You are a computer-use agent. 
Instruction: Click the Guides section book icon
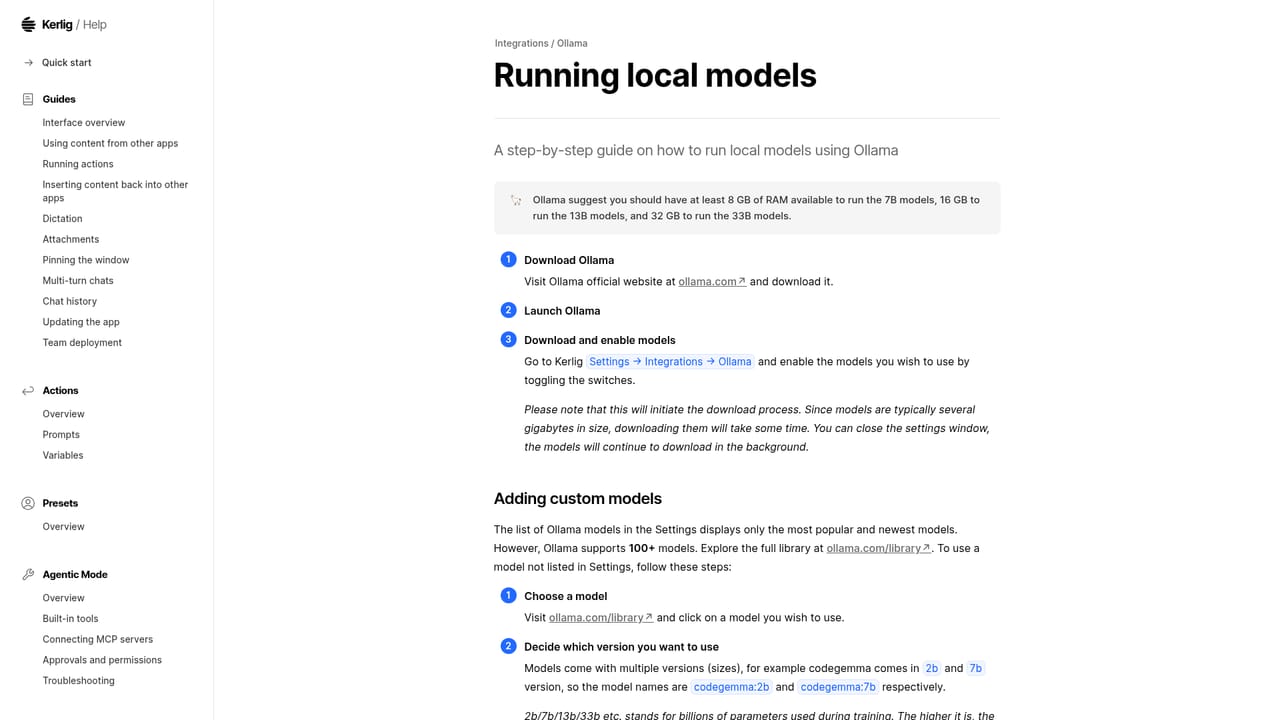[28, 99]
